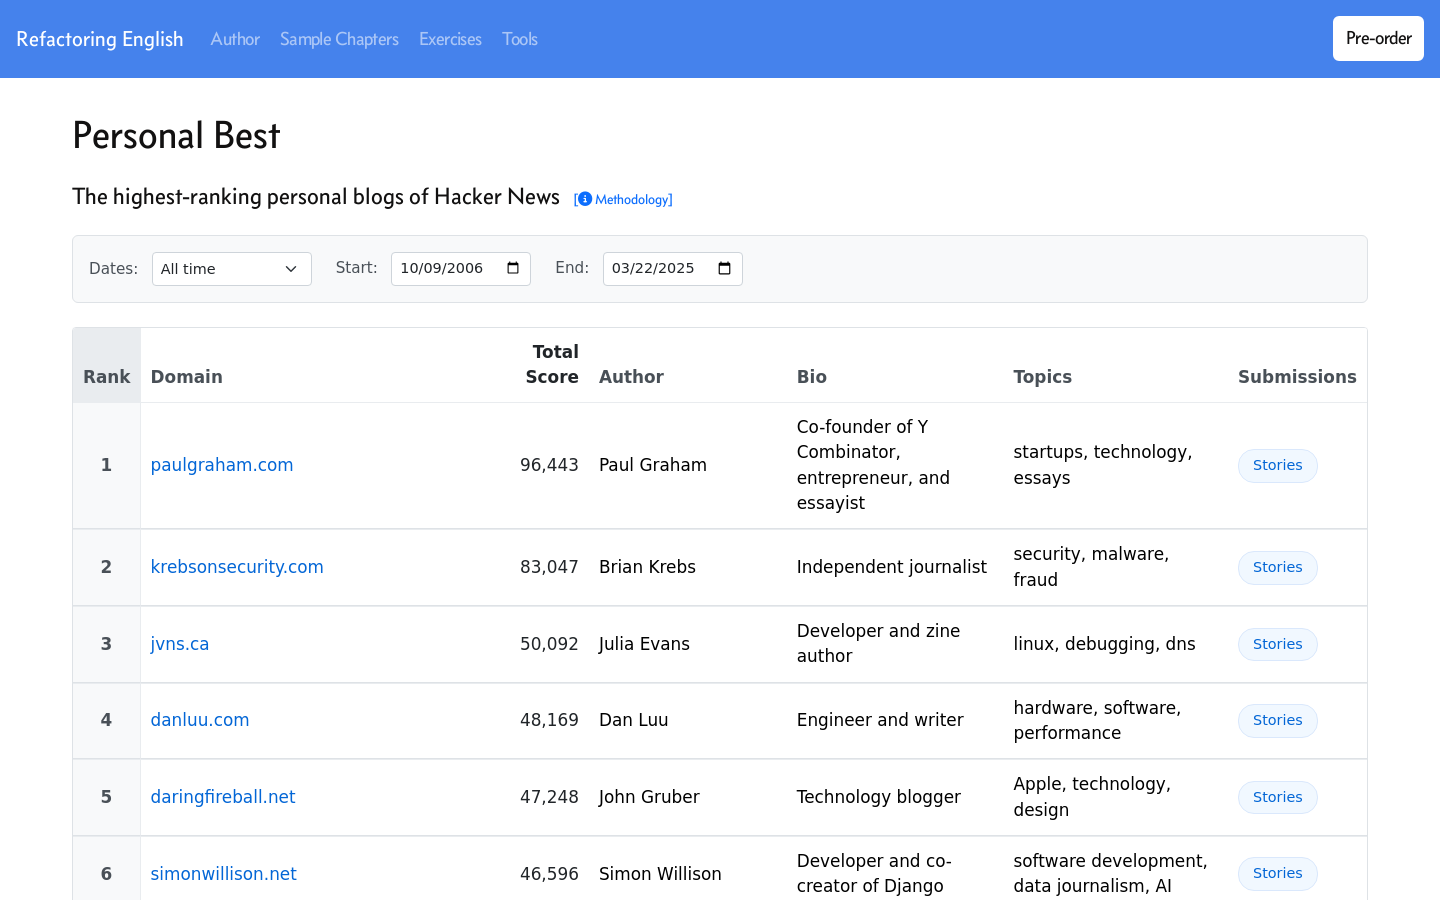The width and height of the screenshot is (1440, 900).
Task: Select the score 50,092
Action: click(x=549, y=644)
